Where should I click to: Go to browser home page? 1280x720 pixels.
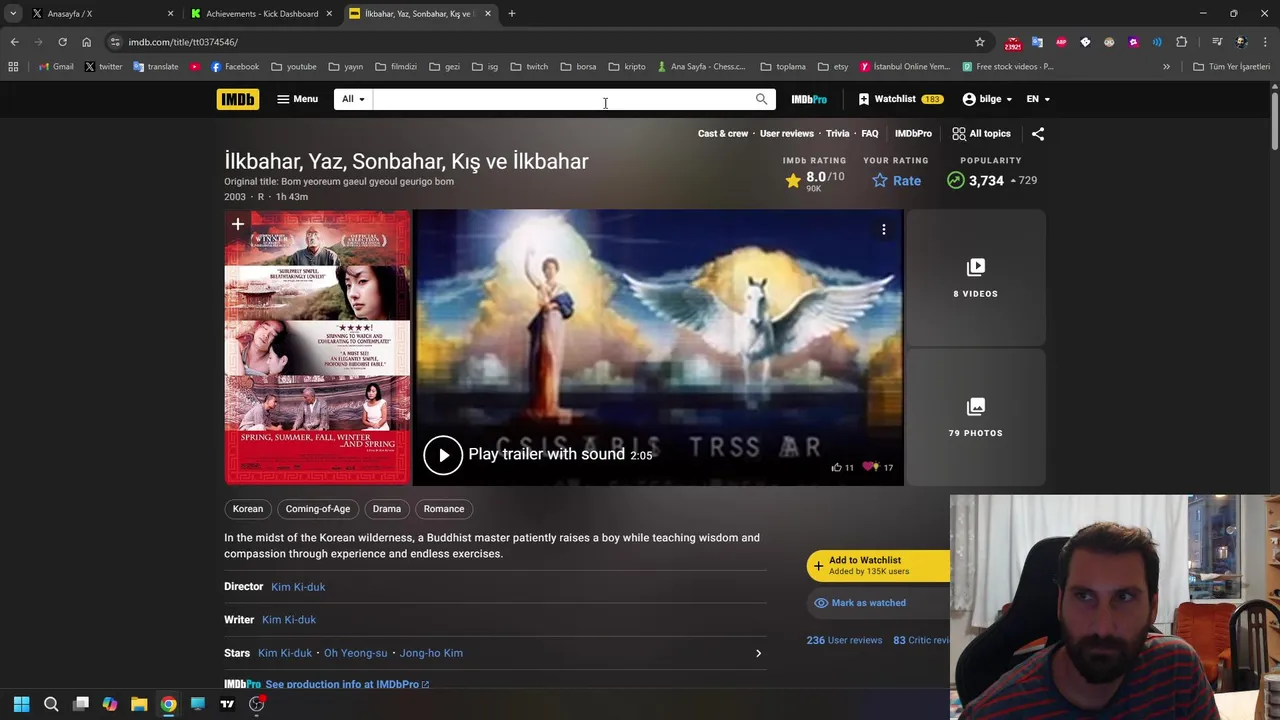coord(86,42)
